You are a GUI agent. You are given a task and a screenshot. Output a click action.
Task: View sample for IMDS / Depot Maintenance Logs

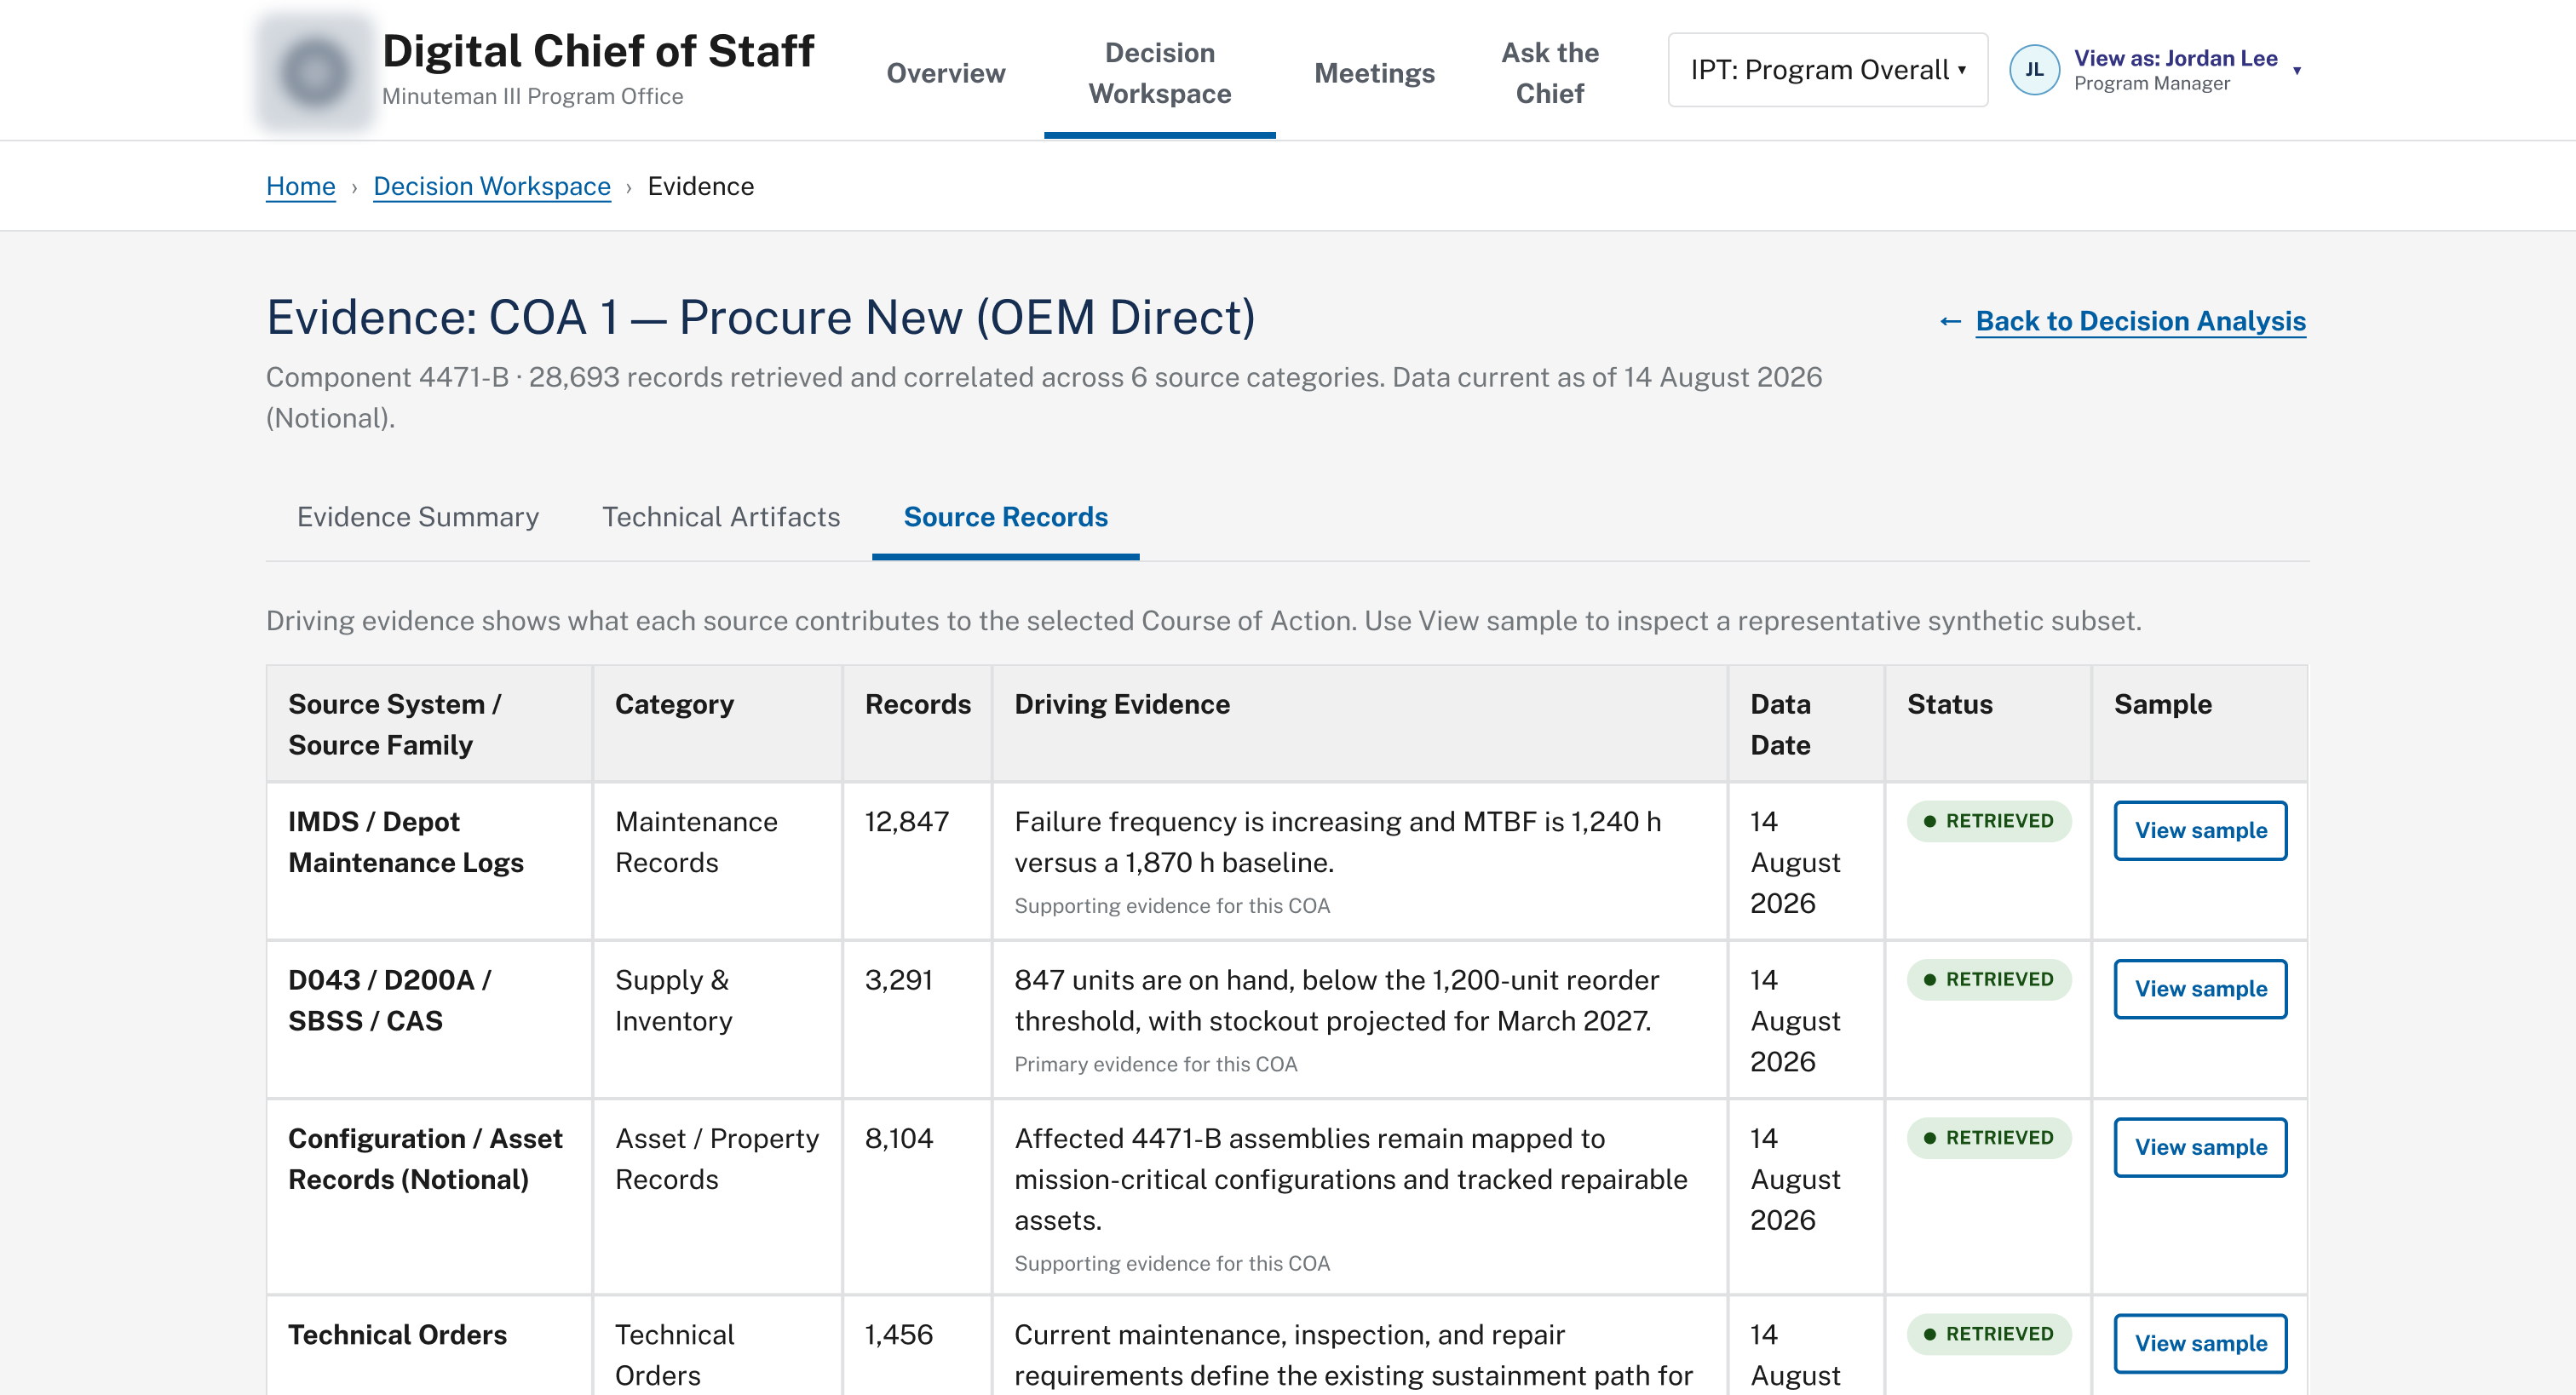[2200, 830]
